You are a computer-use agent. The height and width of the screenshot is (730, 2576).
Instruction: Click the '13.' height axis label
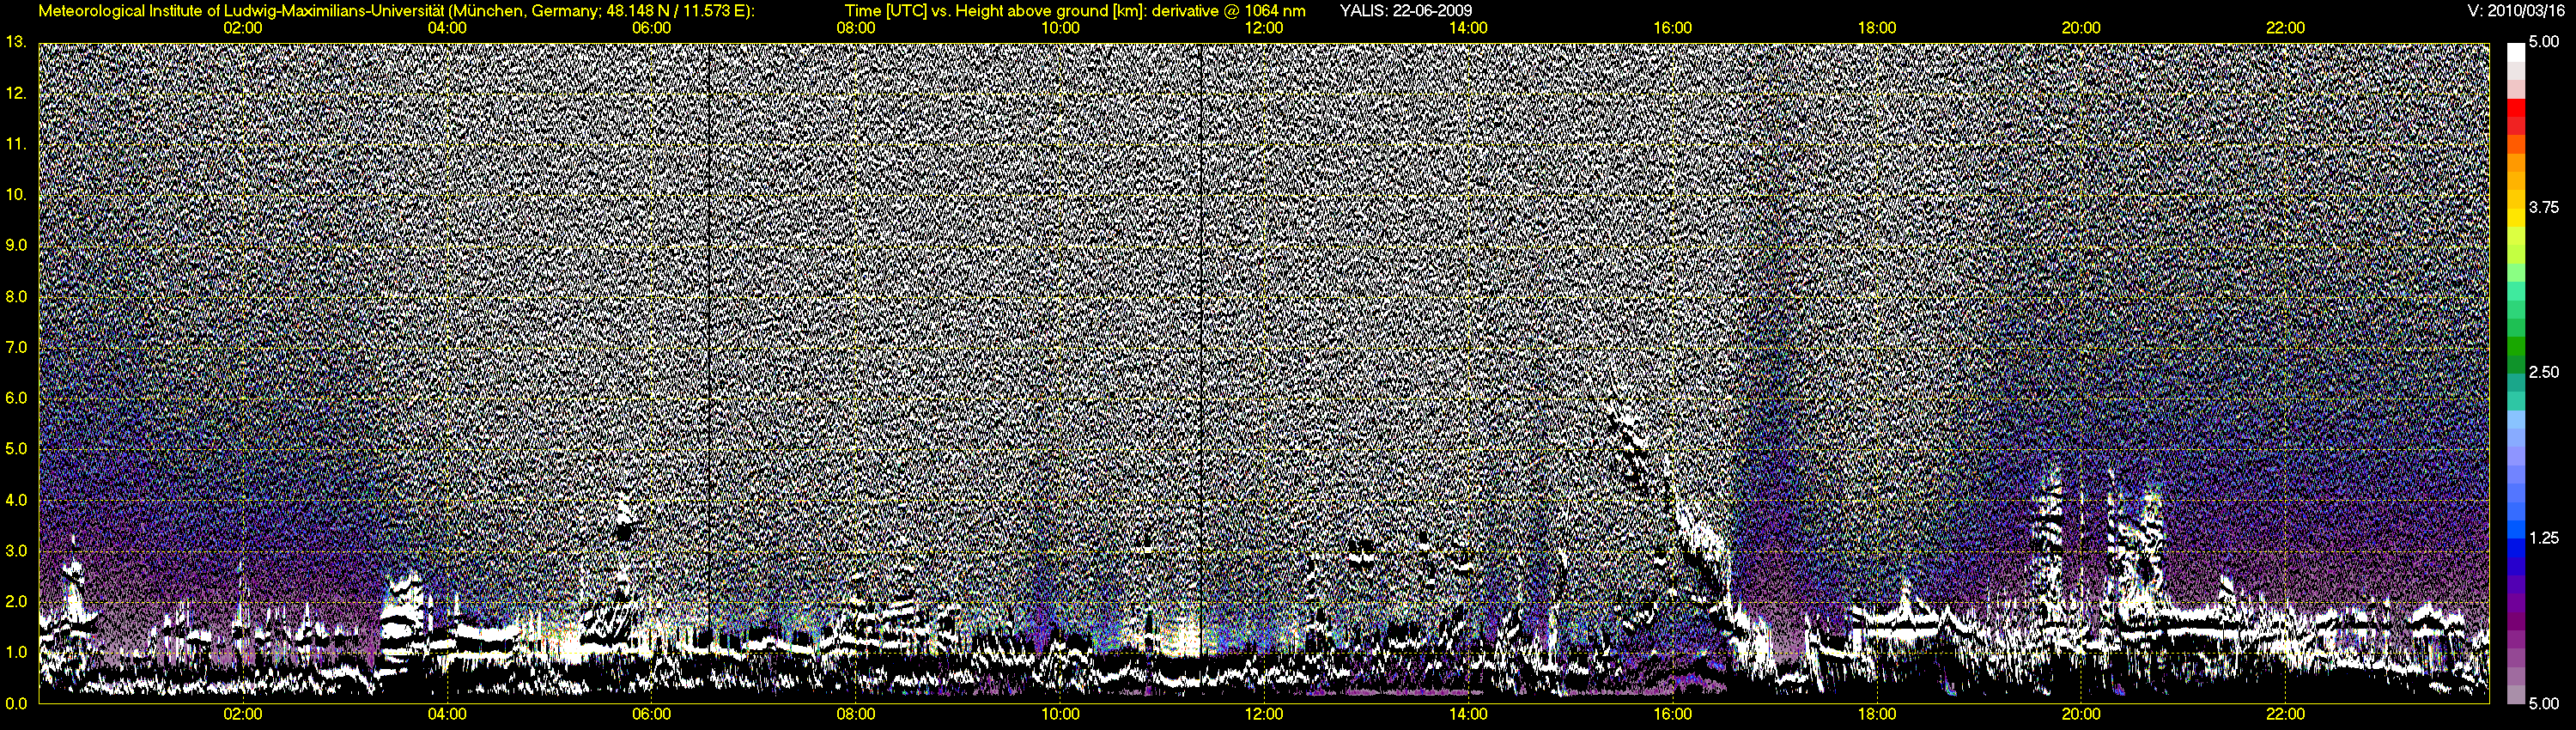click(x=15, y=42)
